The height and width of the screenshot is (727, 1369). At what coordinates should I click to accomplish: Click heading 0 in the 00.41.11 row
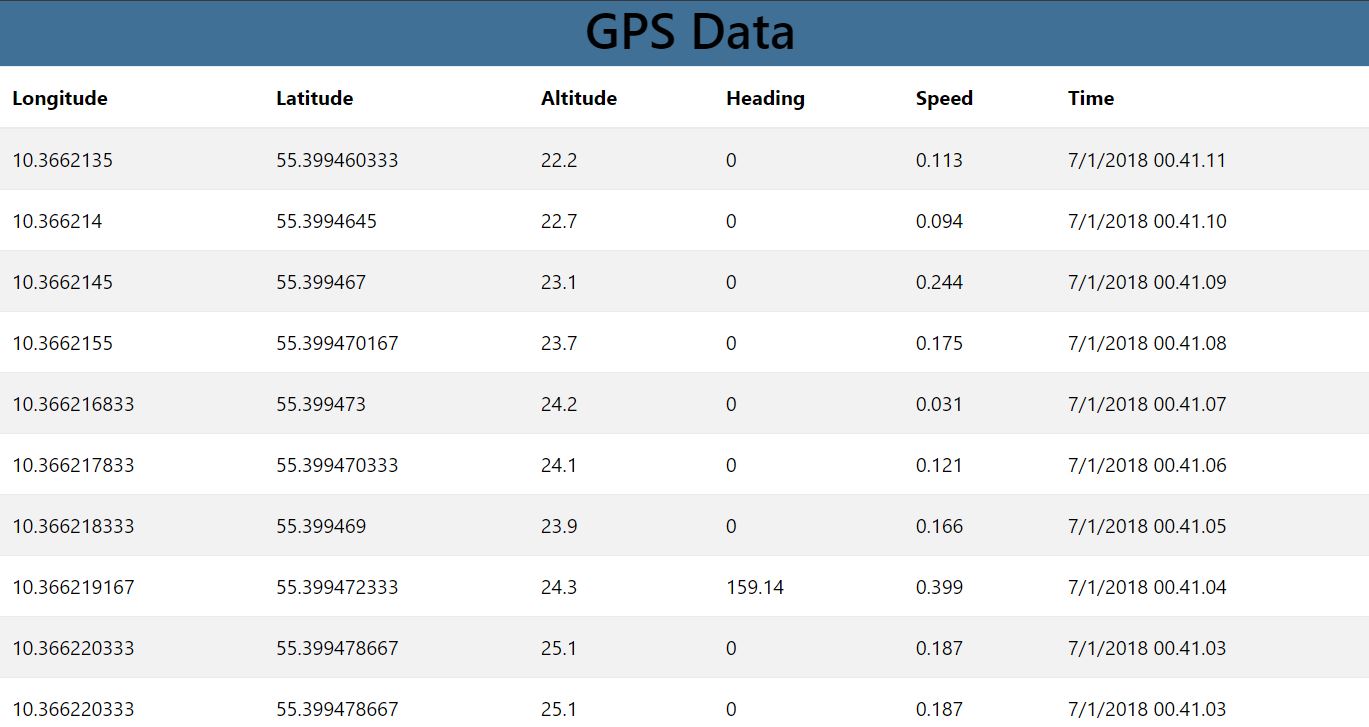coord(731,160)
